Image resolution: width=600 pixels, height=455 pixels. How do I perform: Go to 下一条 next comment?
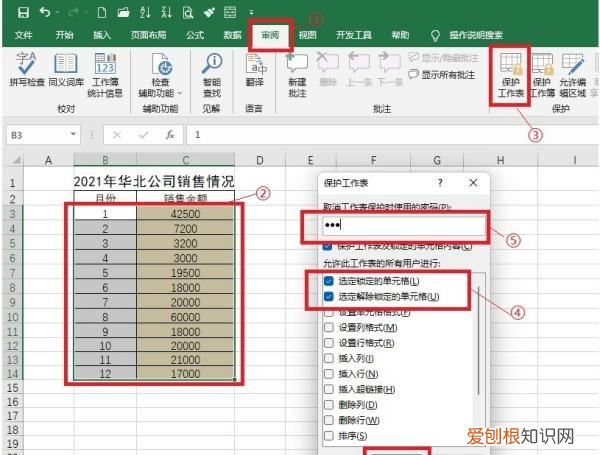(390, 69)
